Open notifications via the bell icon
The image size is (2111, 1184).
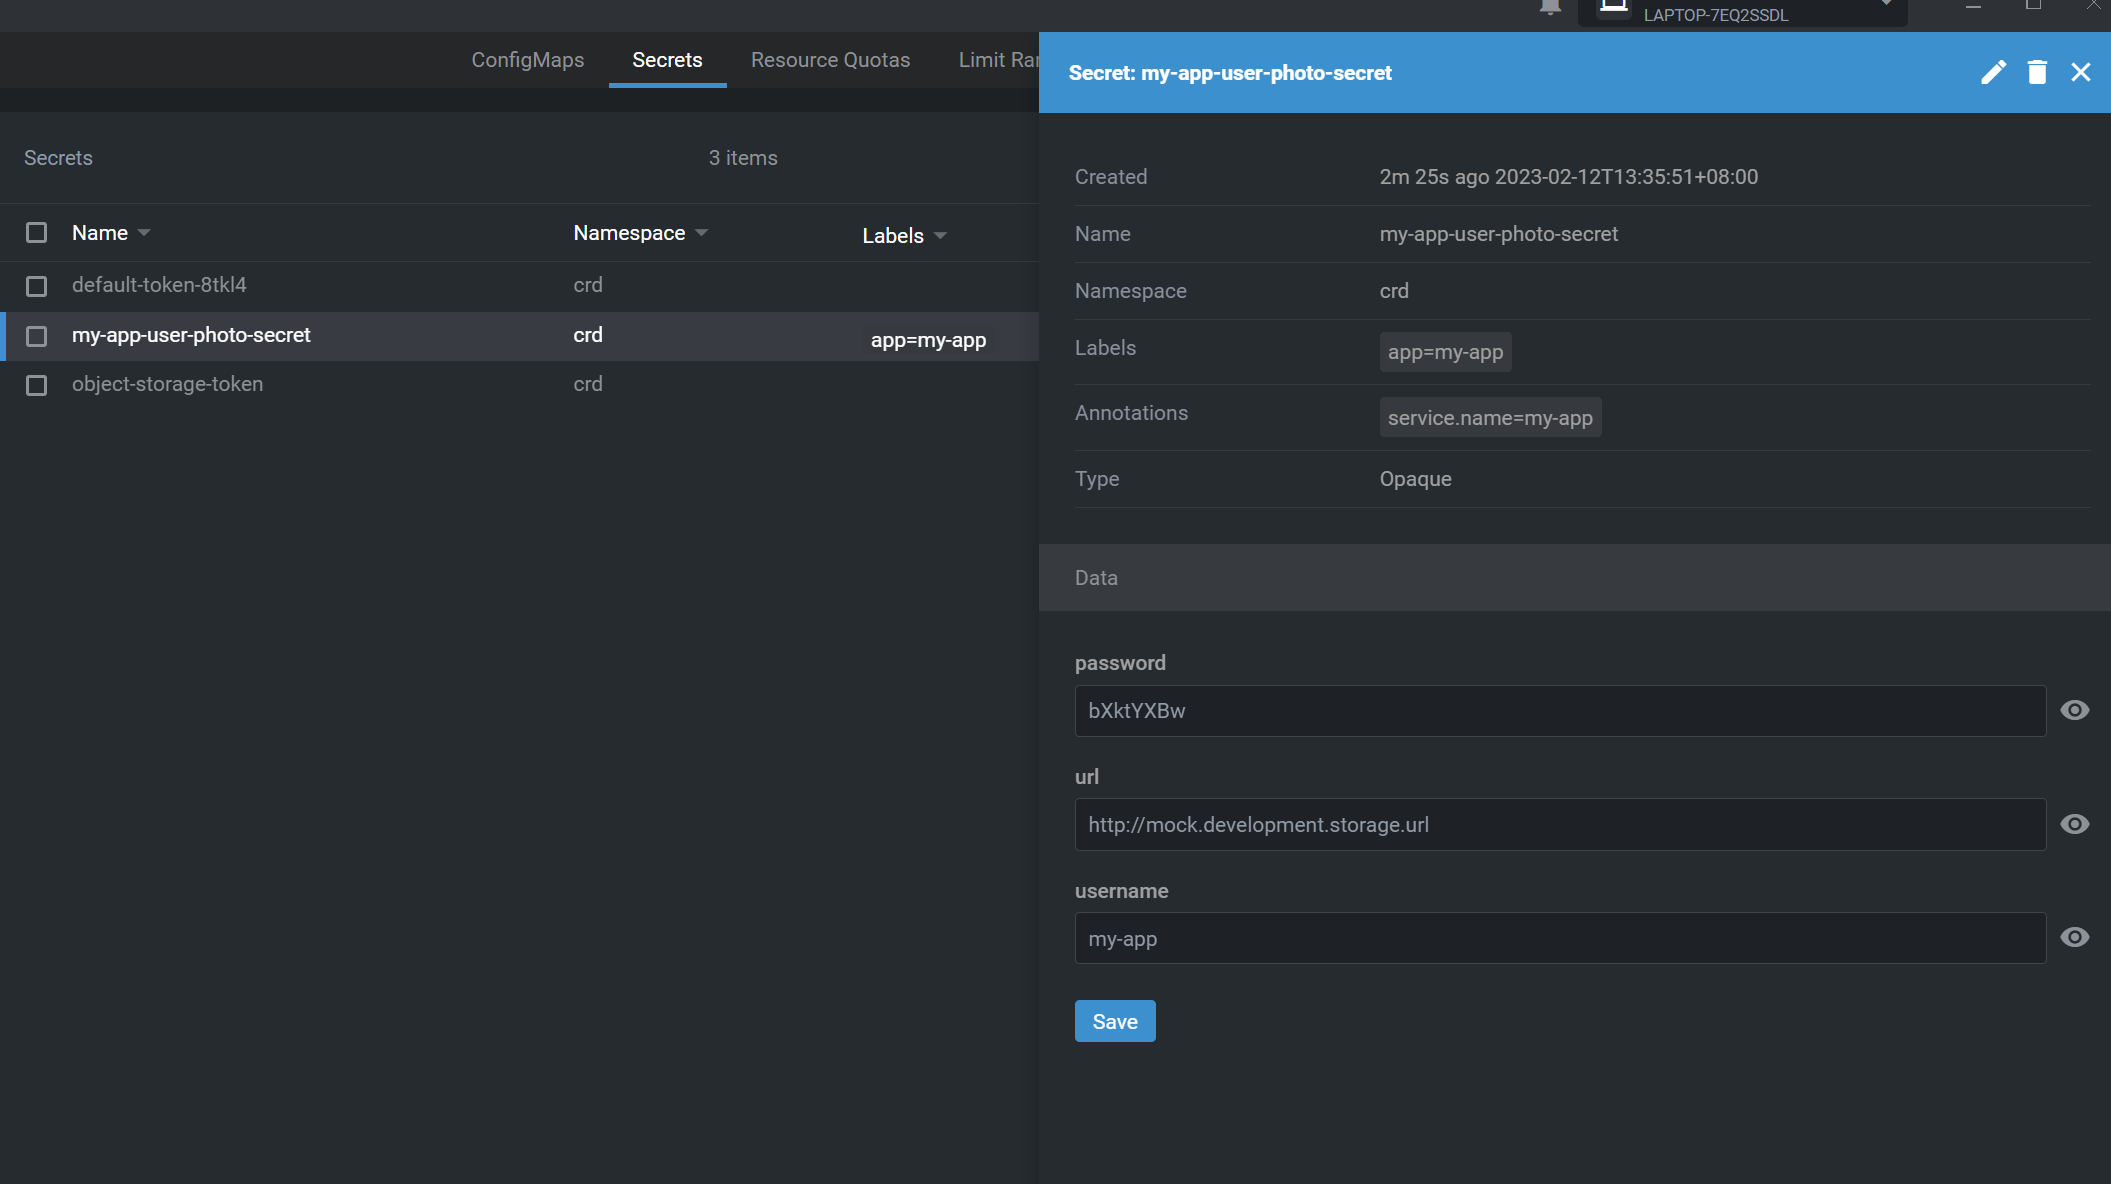[1550, 8]
